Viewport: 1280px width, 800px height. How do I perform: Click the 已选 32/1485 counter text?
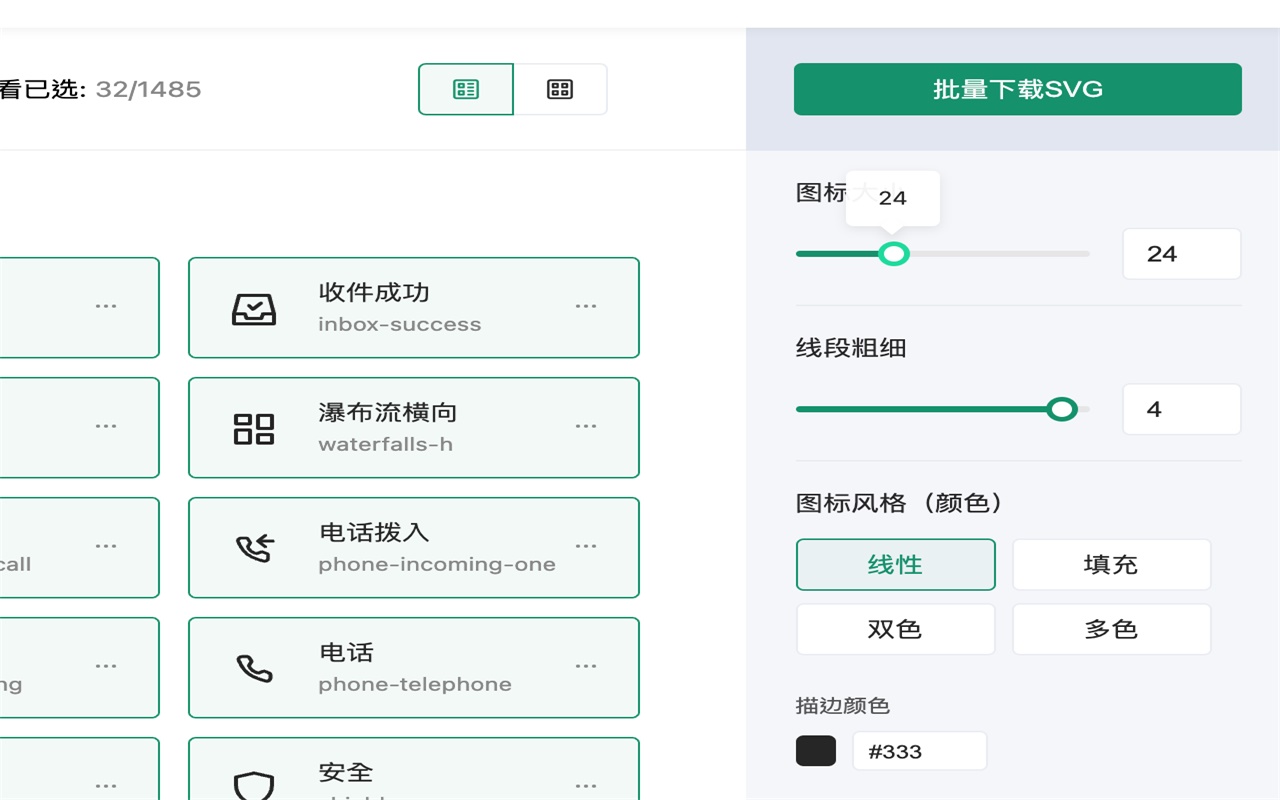point(101,89)
